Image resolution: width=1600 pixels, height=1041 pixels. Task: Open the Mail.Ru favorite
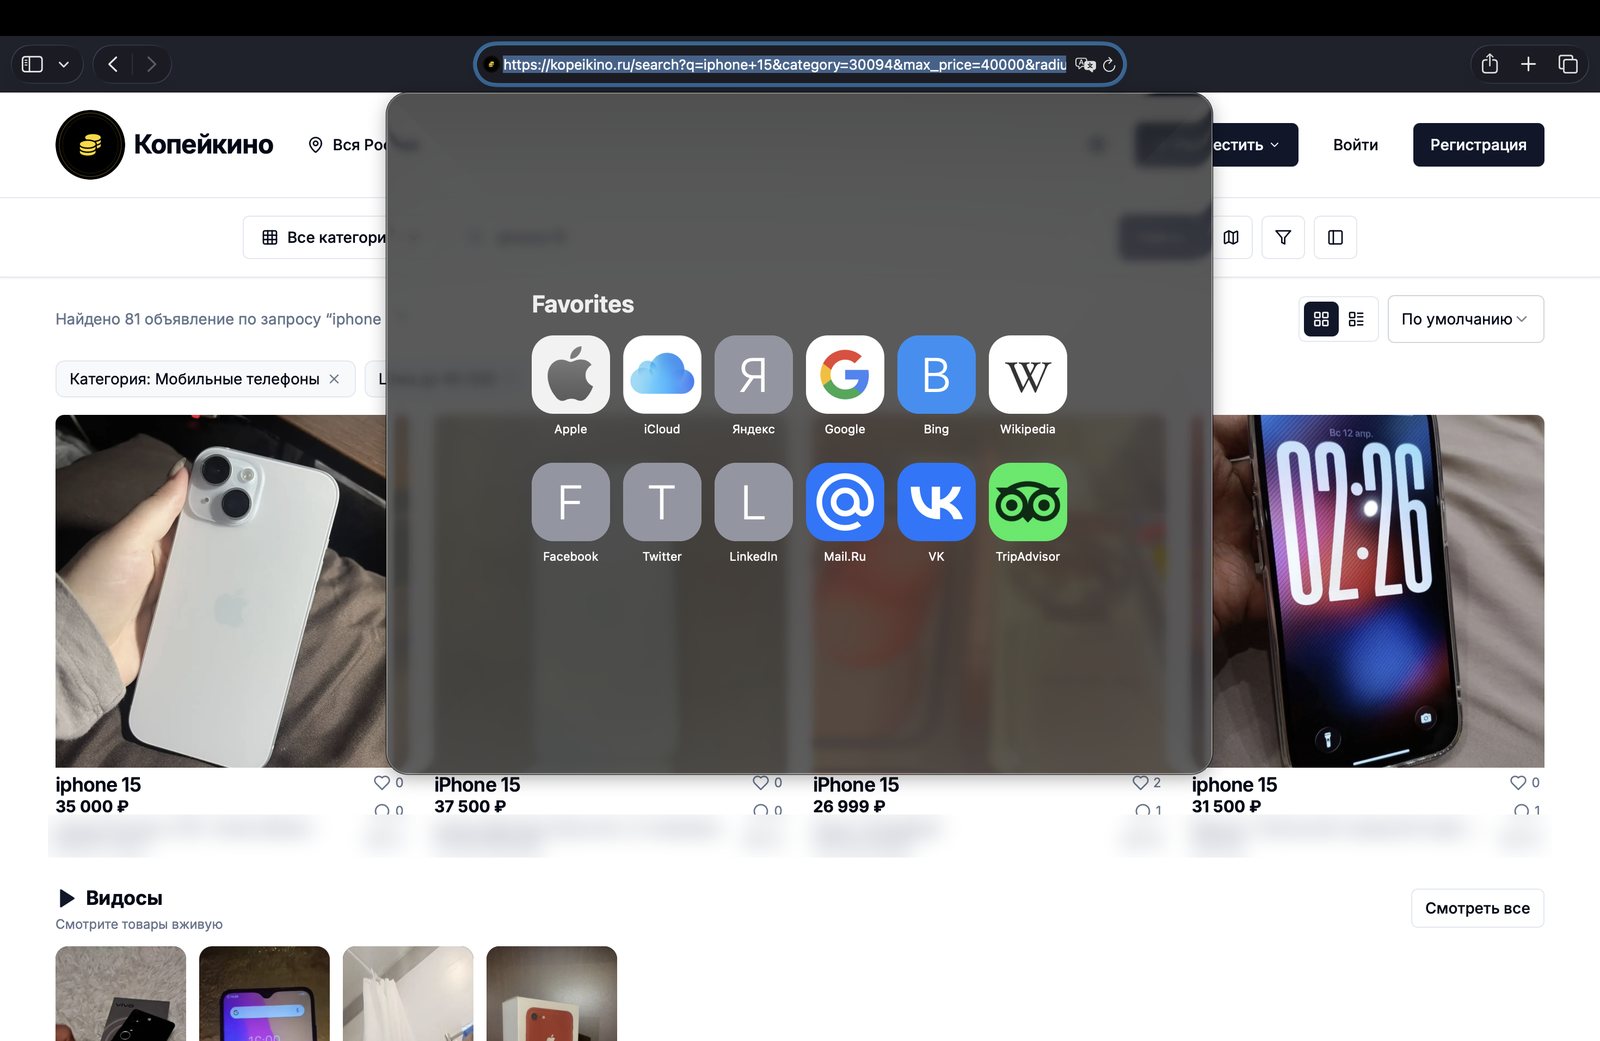click(x=845, y=502)
